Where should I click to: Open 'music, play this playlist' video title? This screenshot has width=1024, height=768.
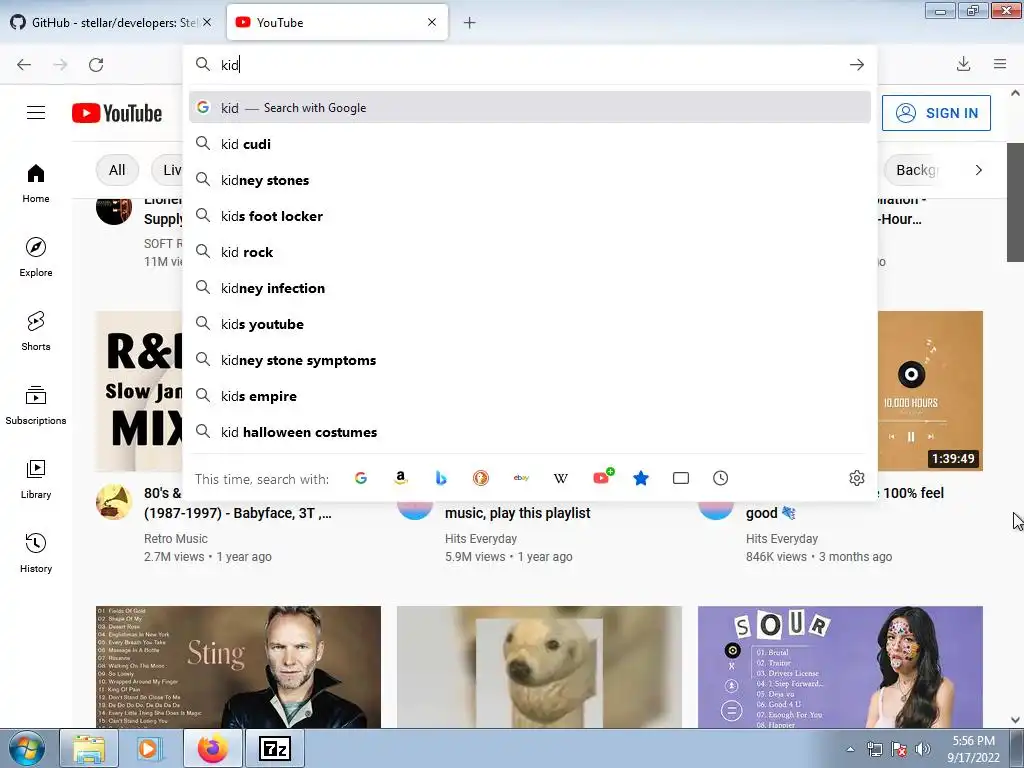pyautogui.click(x=517, y=513)
